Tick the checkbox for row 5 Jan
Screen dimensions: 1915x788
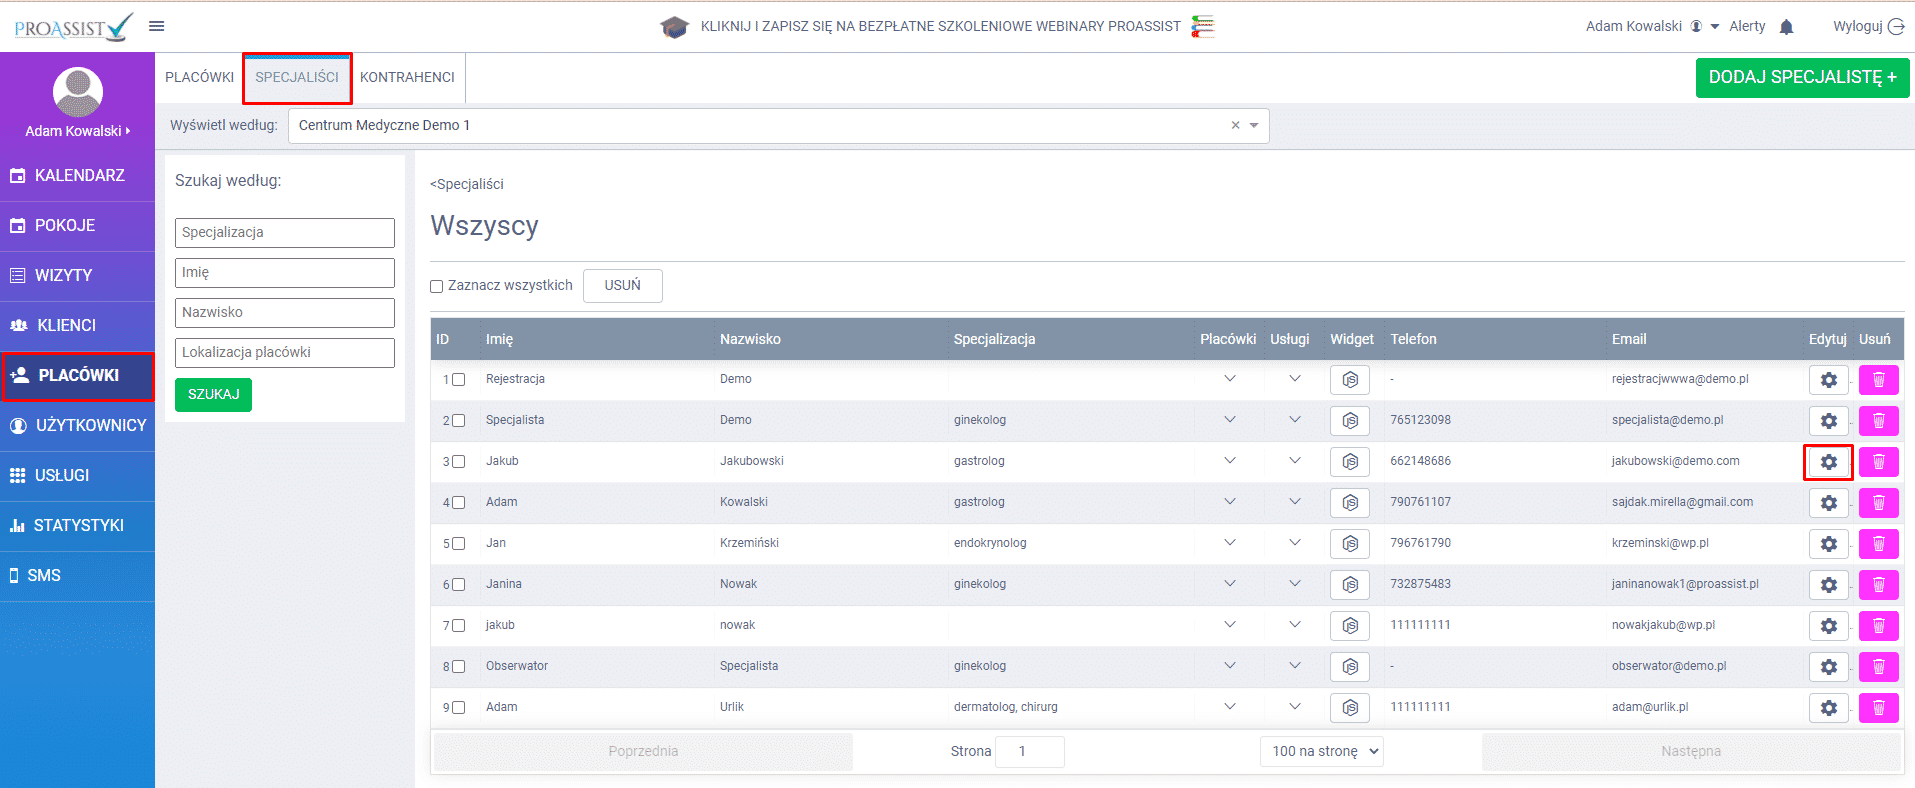click(x=459, y=544)
